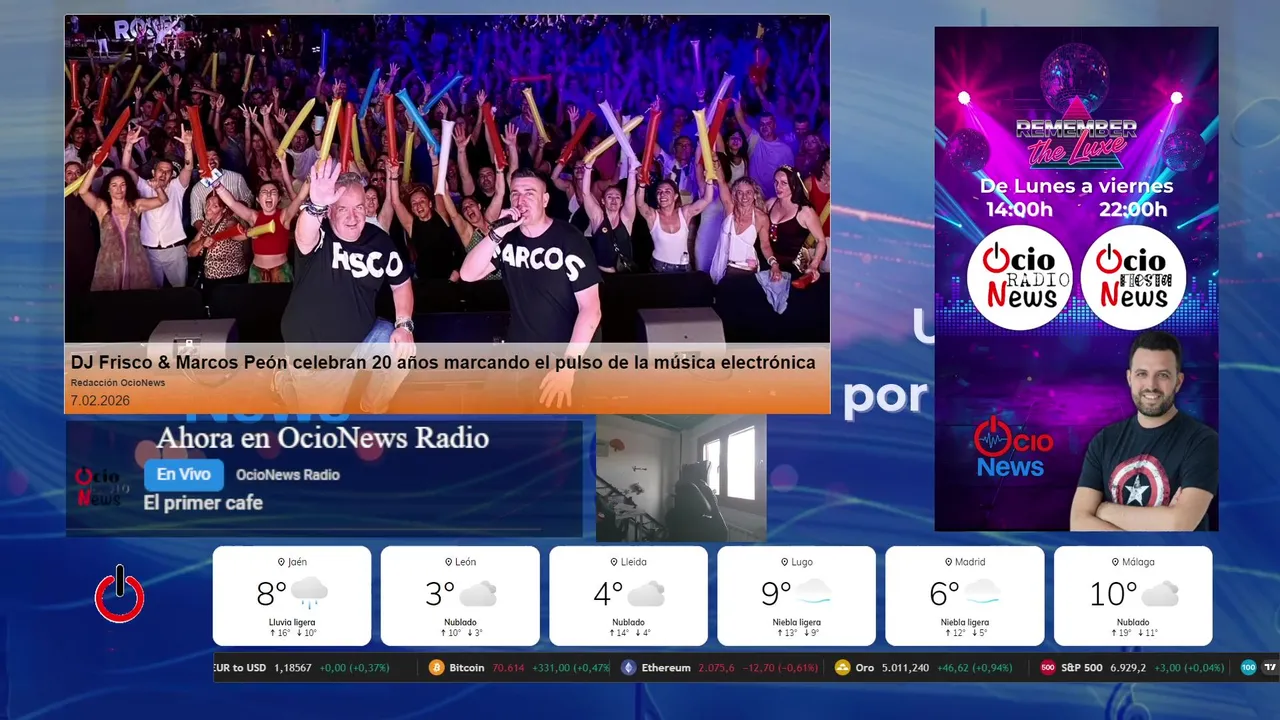Click the León 3° temperature

coord(440,594)
